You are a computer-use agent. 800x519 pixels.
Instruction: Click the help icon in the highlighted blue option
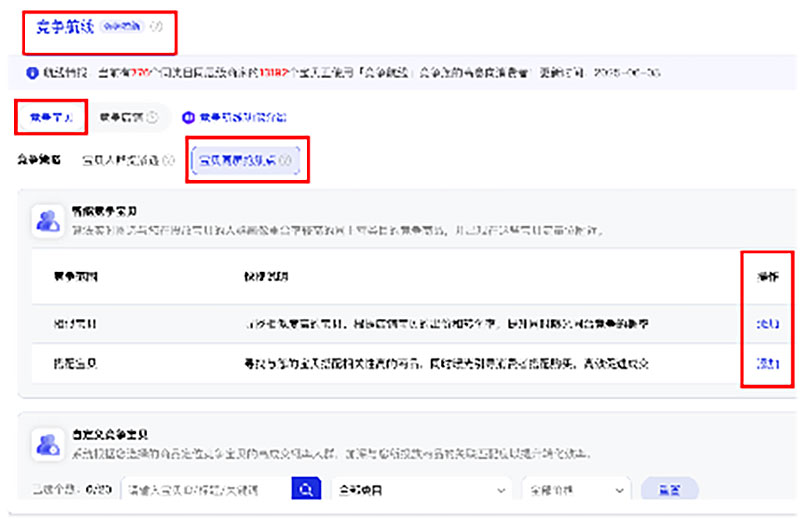tap(285, 160)
